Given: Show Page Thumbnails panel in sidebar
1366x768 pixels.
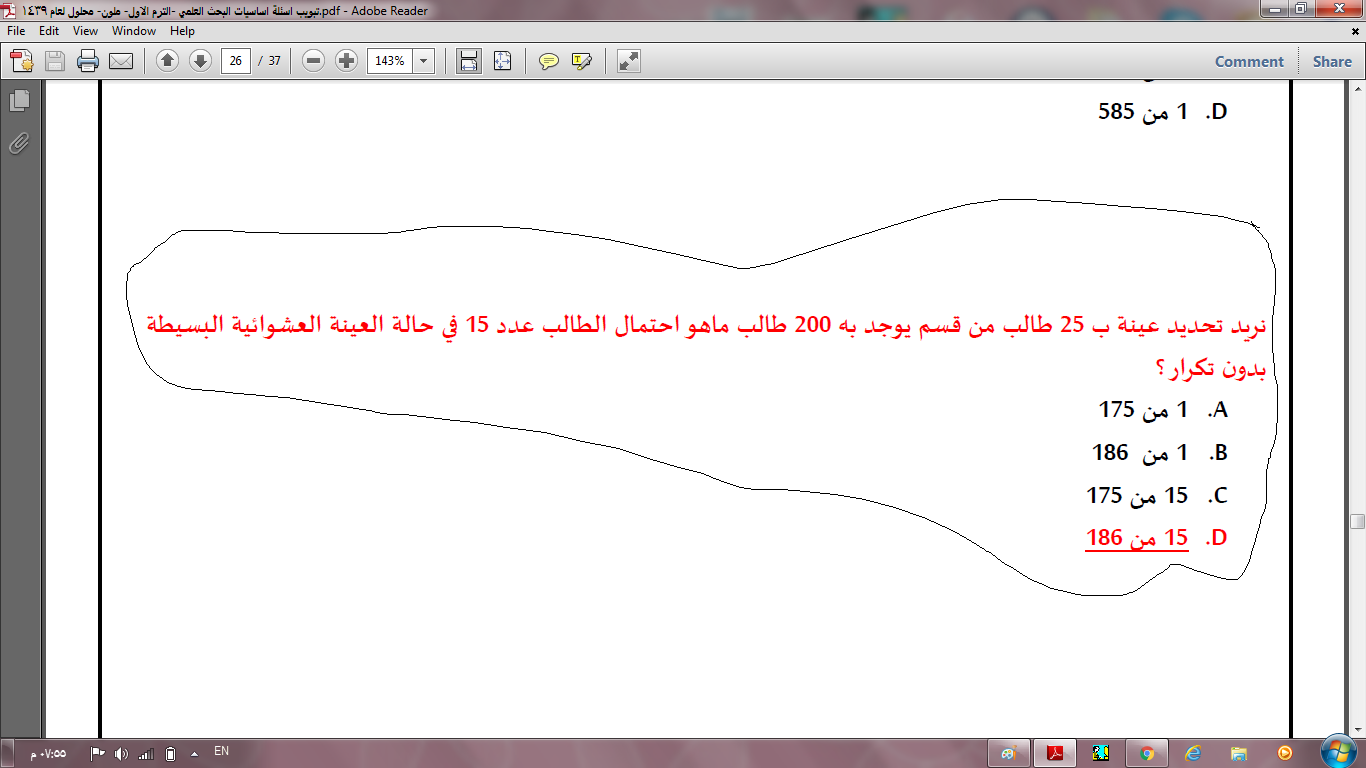Looking at the screenshot, I should [19, 101].
